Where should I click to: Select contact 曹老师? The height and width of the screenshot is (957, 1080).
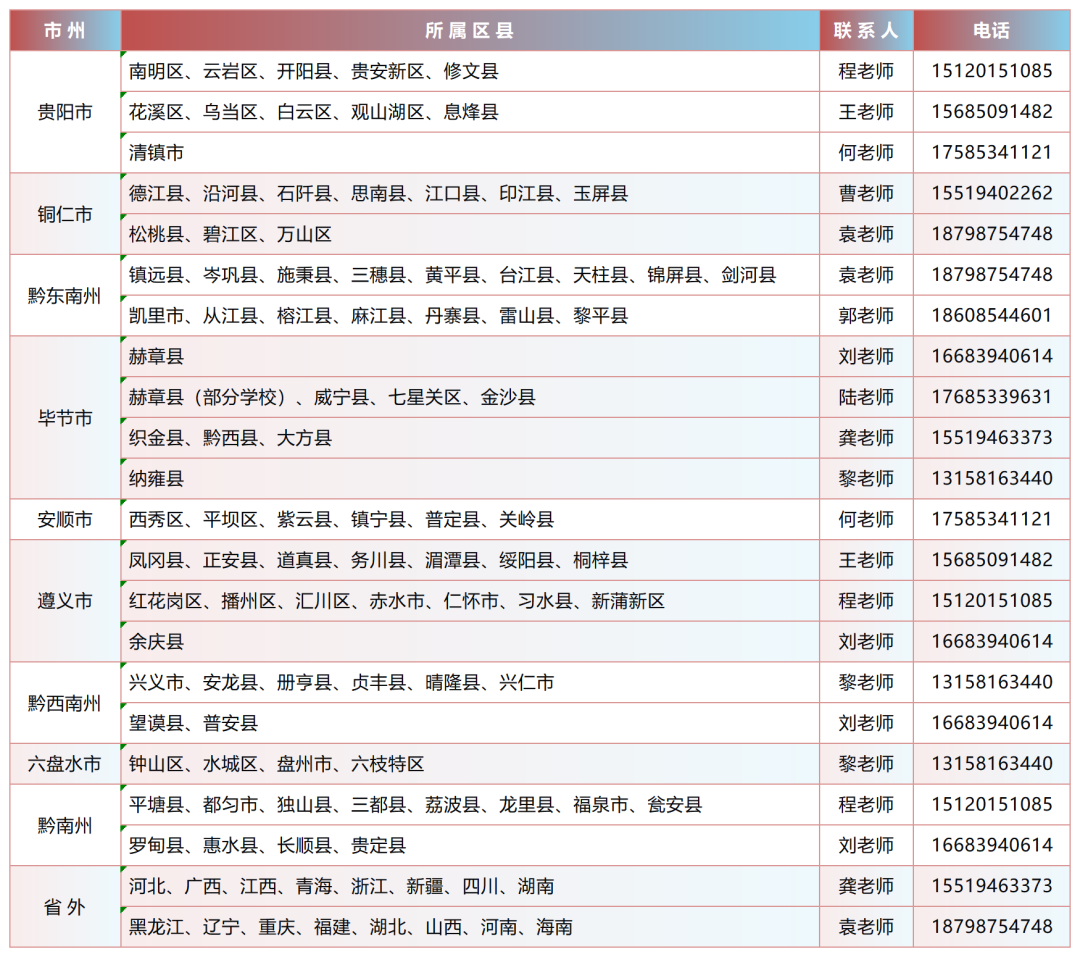coord(866,193)
